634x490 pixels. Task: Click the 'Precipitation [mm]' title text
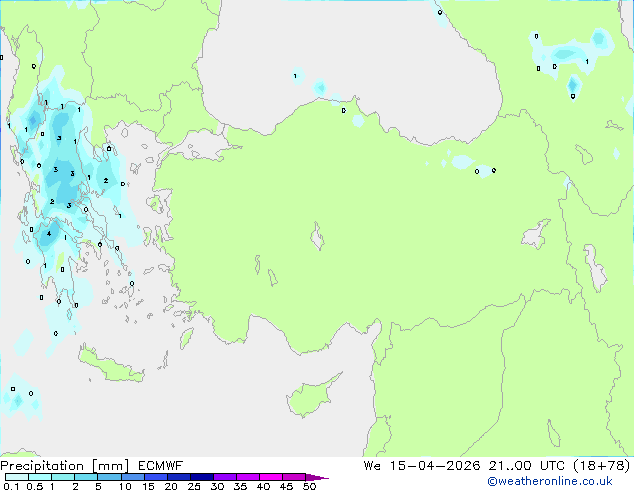(x=65, y=466)
